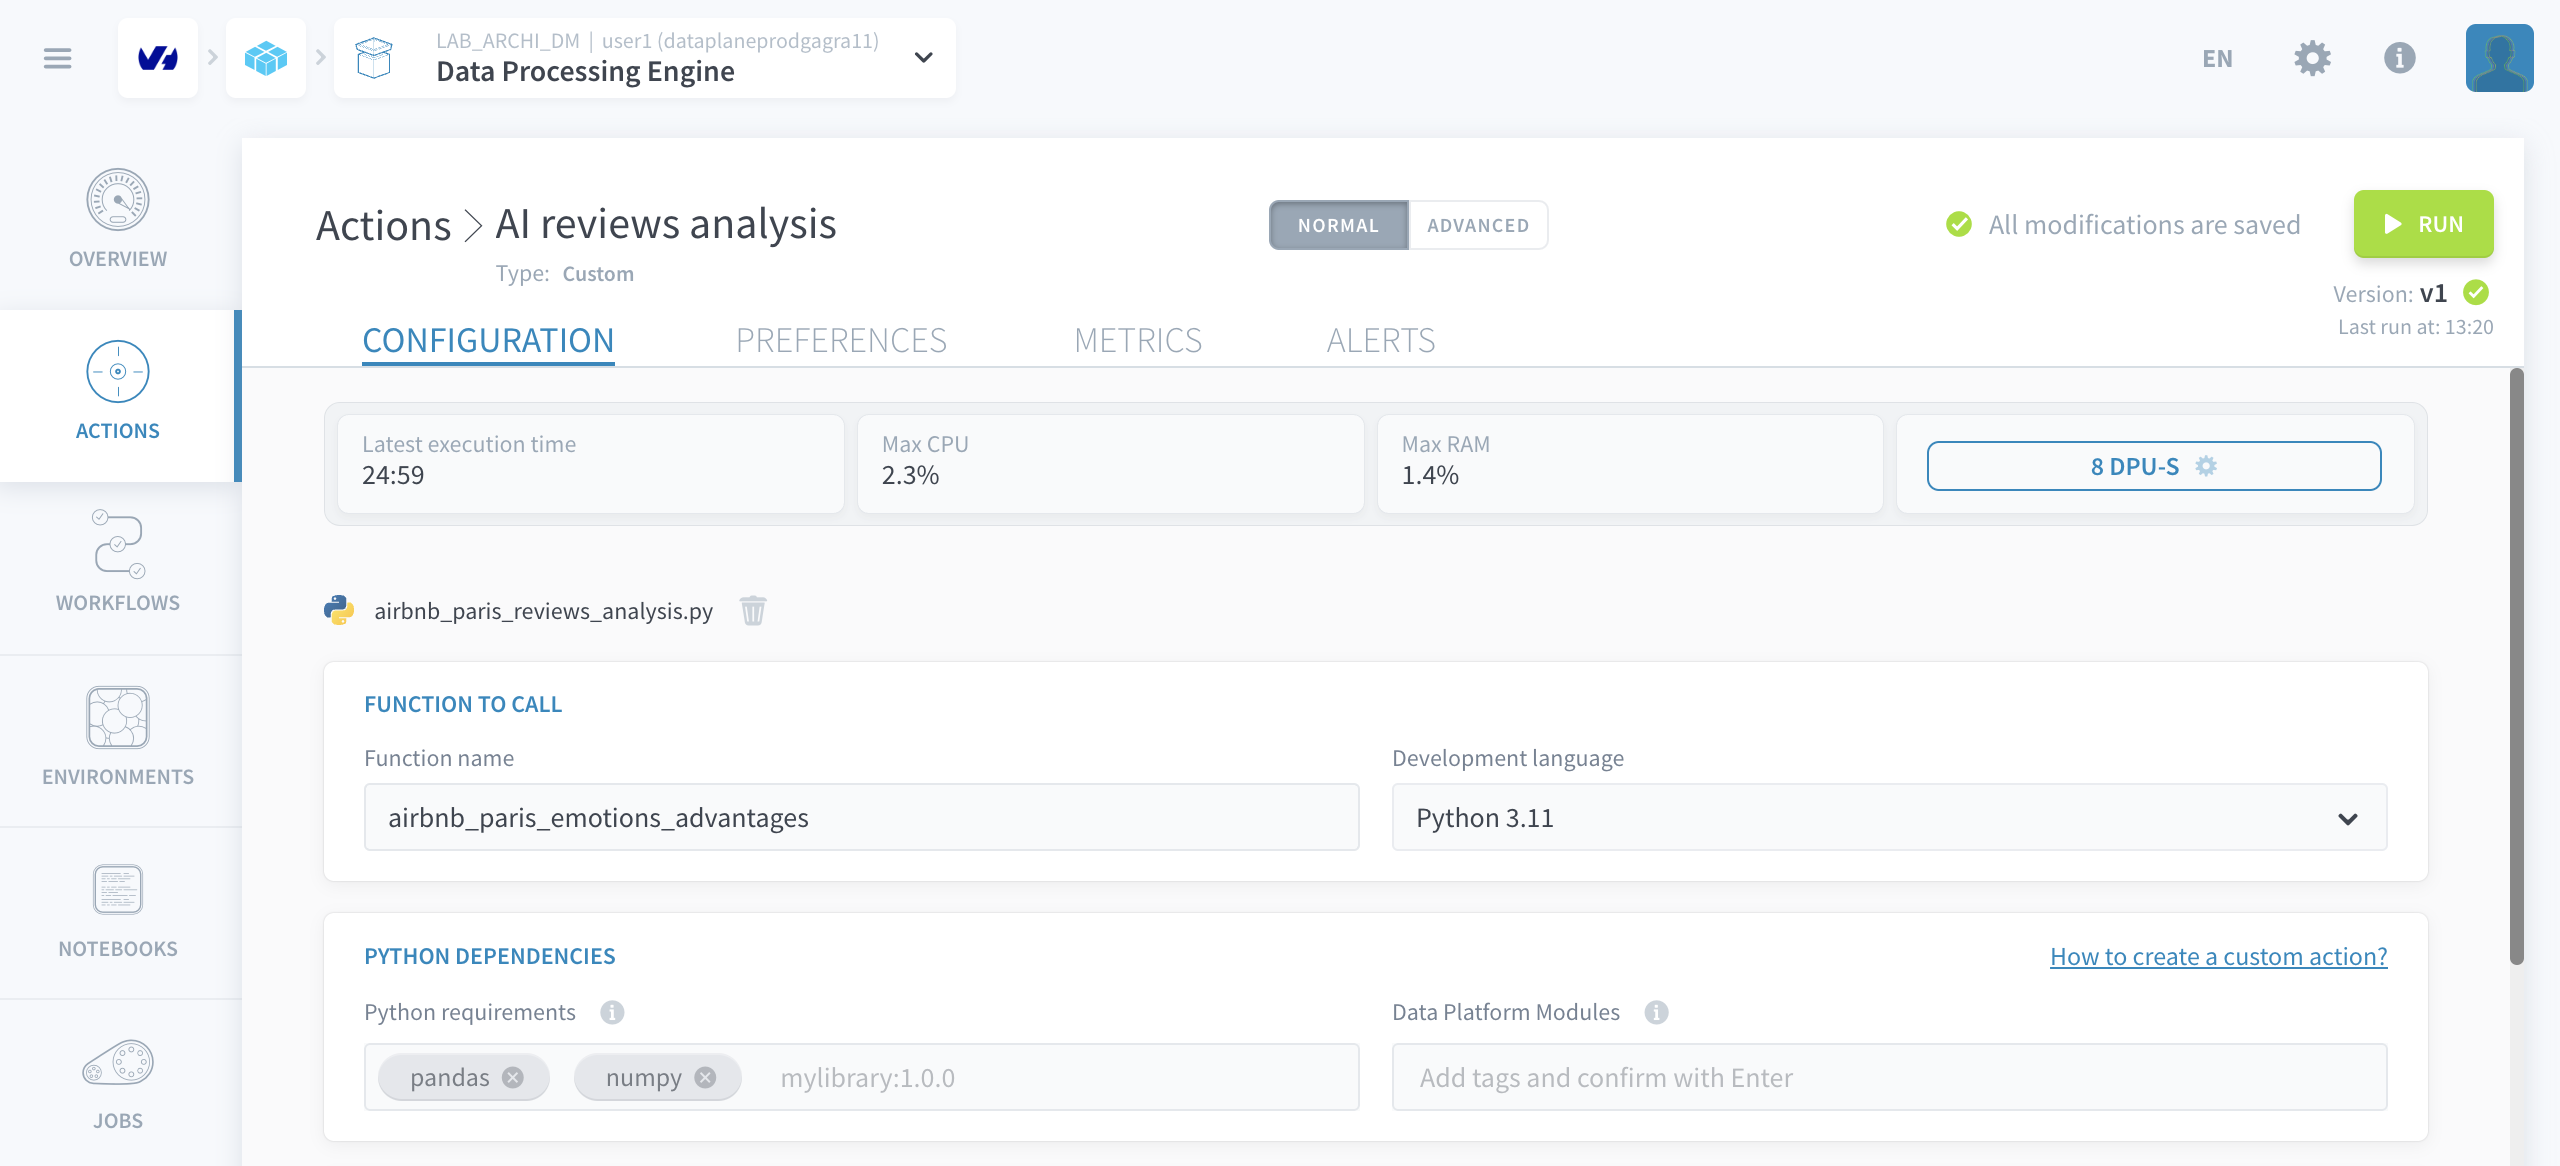Open Jobs from the sidebar

tap(118, 1080)
